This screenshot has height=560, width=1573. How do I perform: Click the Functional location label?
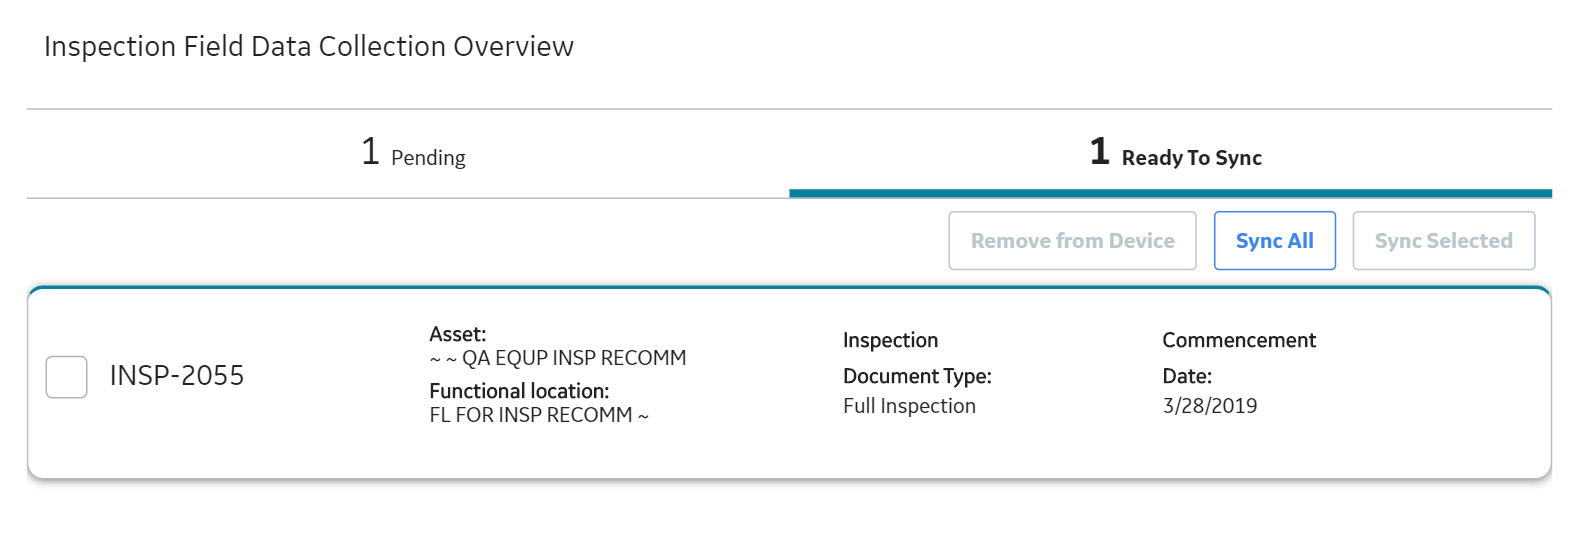[519, 391]
